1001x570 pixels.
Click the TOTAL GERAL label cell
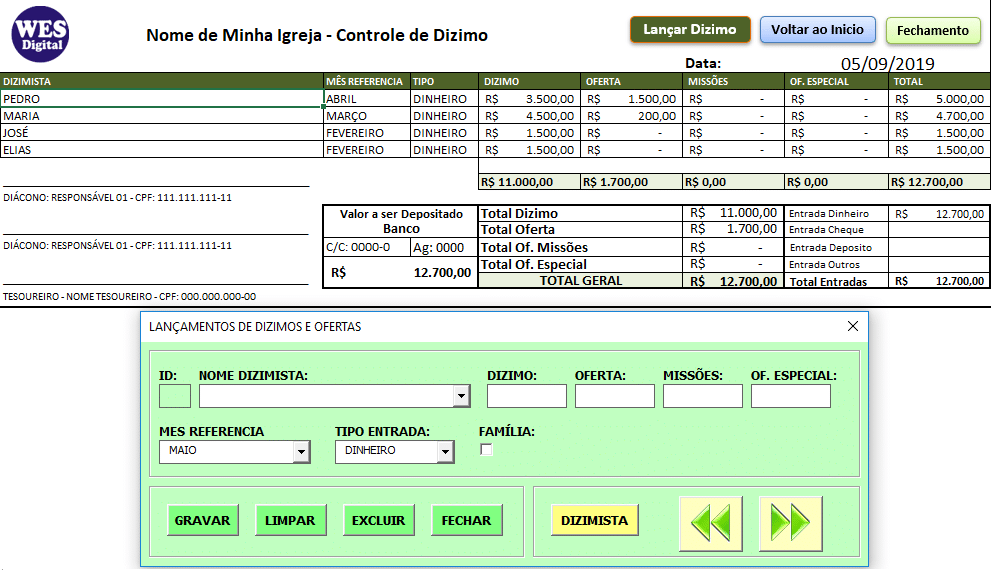coord(580,280)
